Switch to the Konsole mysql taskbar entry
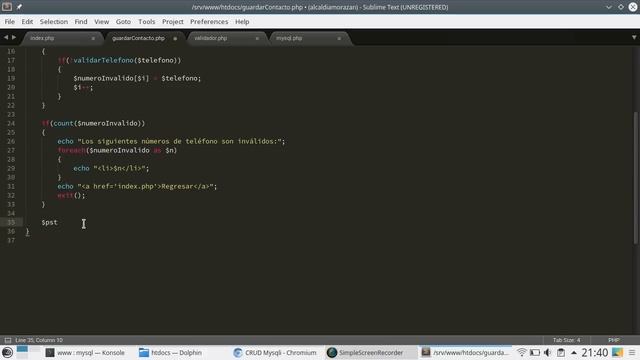The image size is (640, 360). click(x=84, y=353)
